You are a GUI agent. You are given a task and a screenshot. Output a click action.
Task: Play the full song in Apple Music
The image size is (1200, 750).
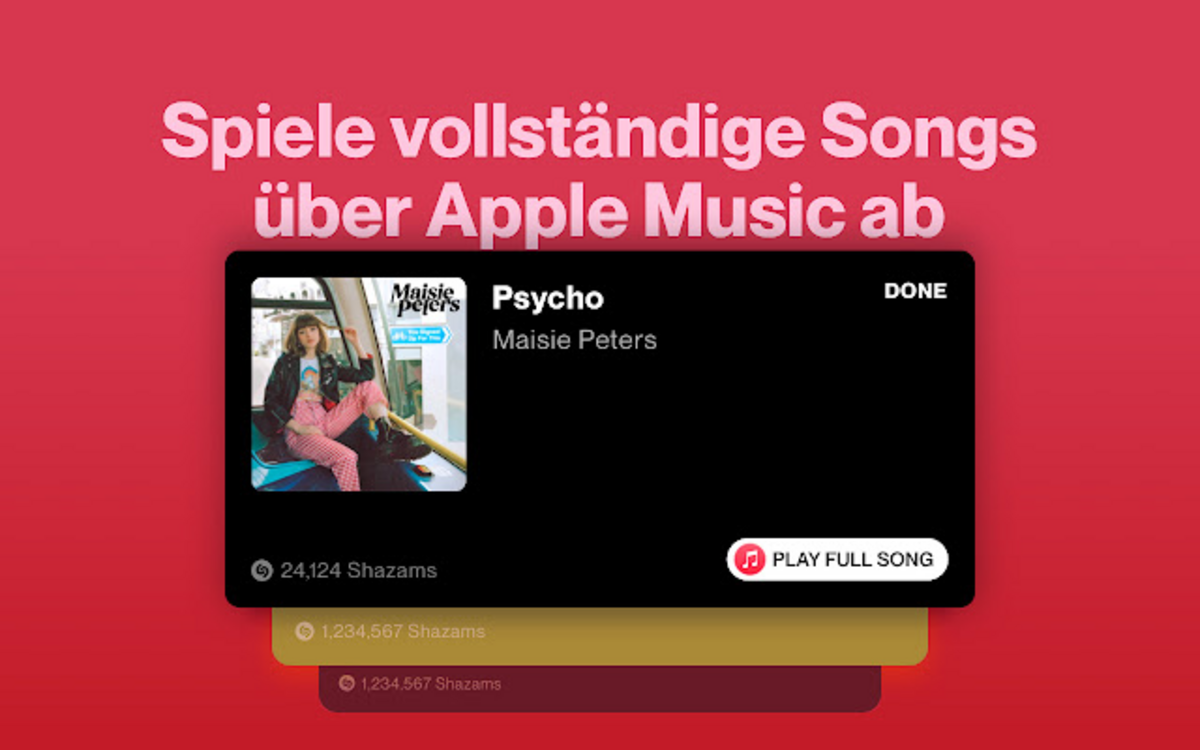click(x=837, y=559)
